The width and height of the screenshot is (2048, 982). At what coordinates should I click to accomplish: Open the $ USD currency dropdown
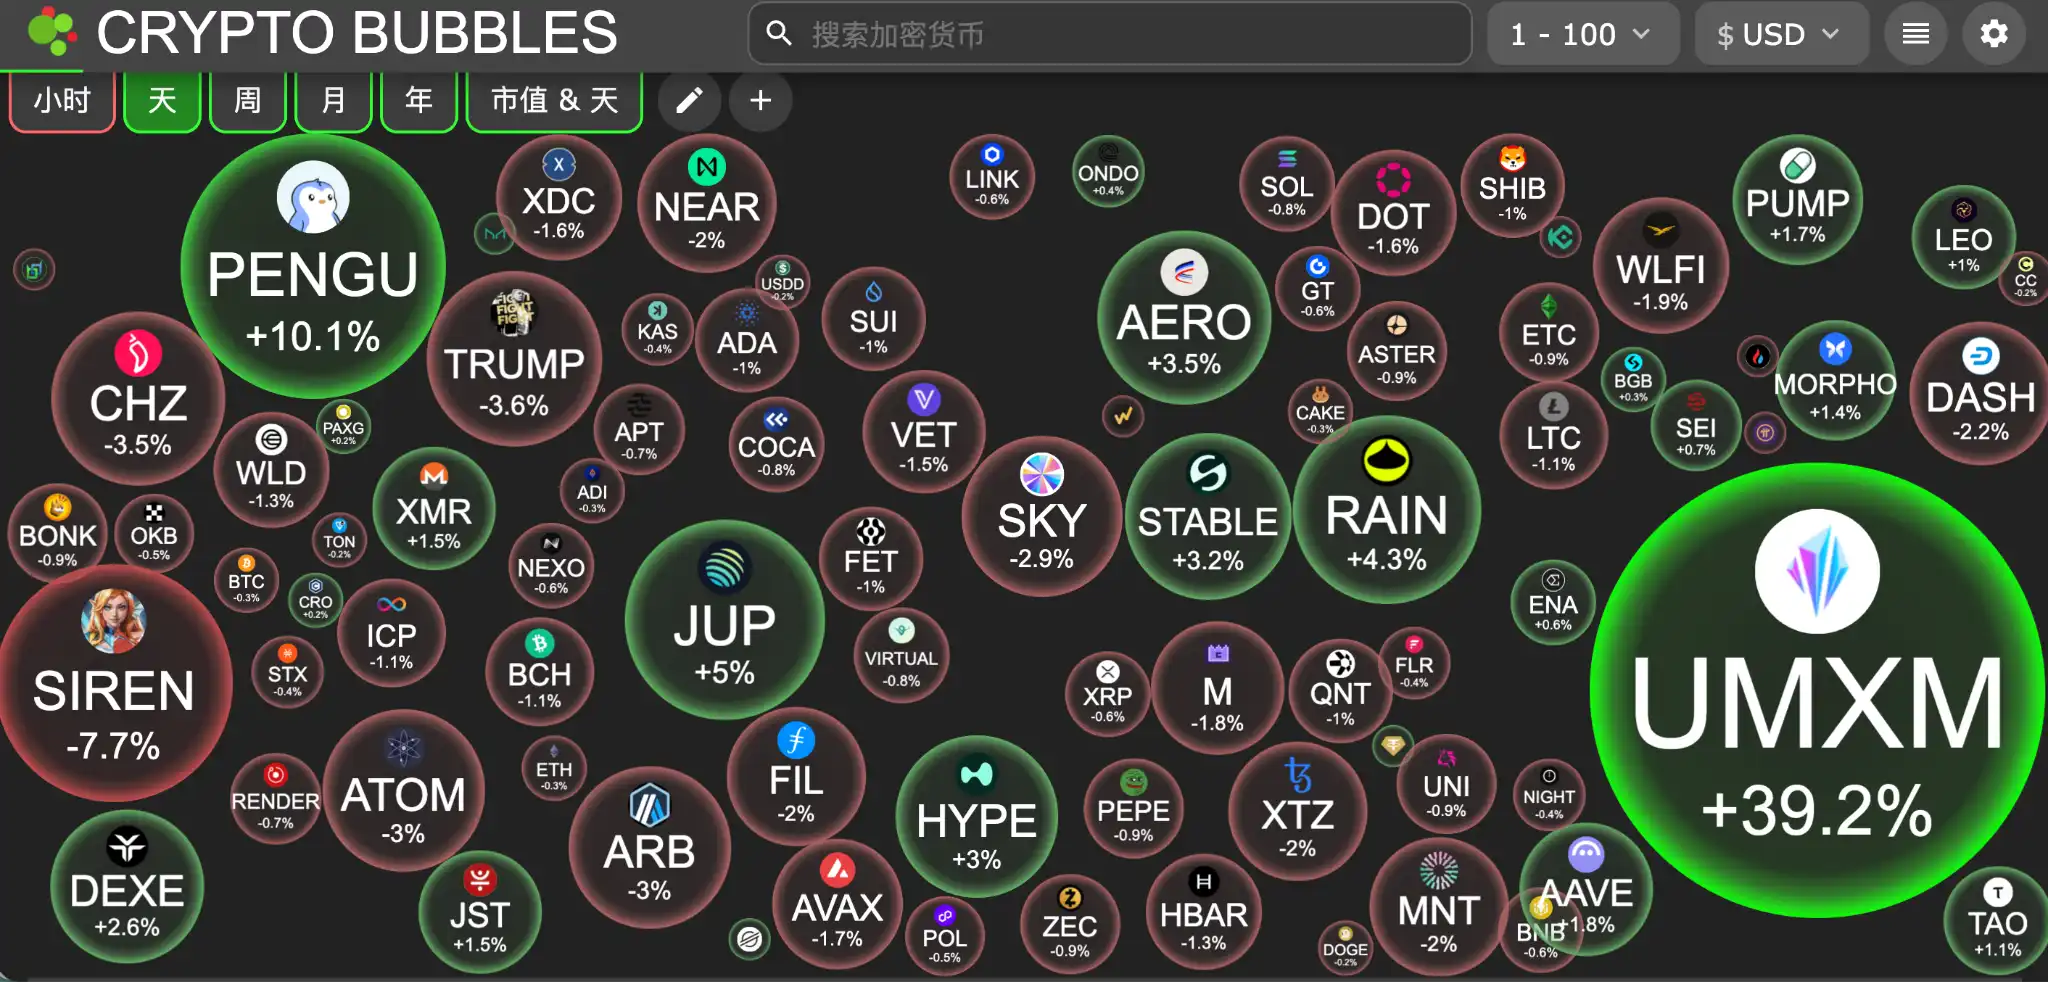click(x=1781, y=33)
